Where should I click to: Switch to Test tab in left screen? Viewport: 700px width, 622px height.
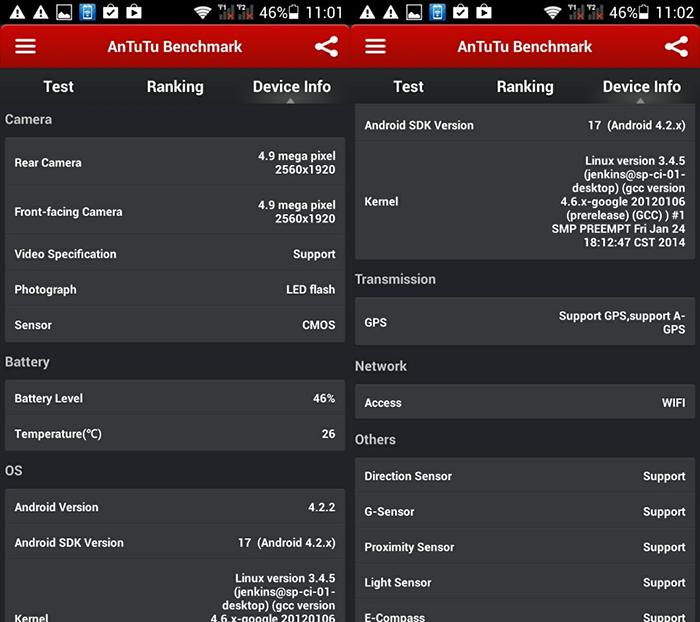pyautogui.click(x=58, y=87)
